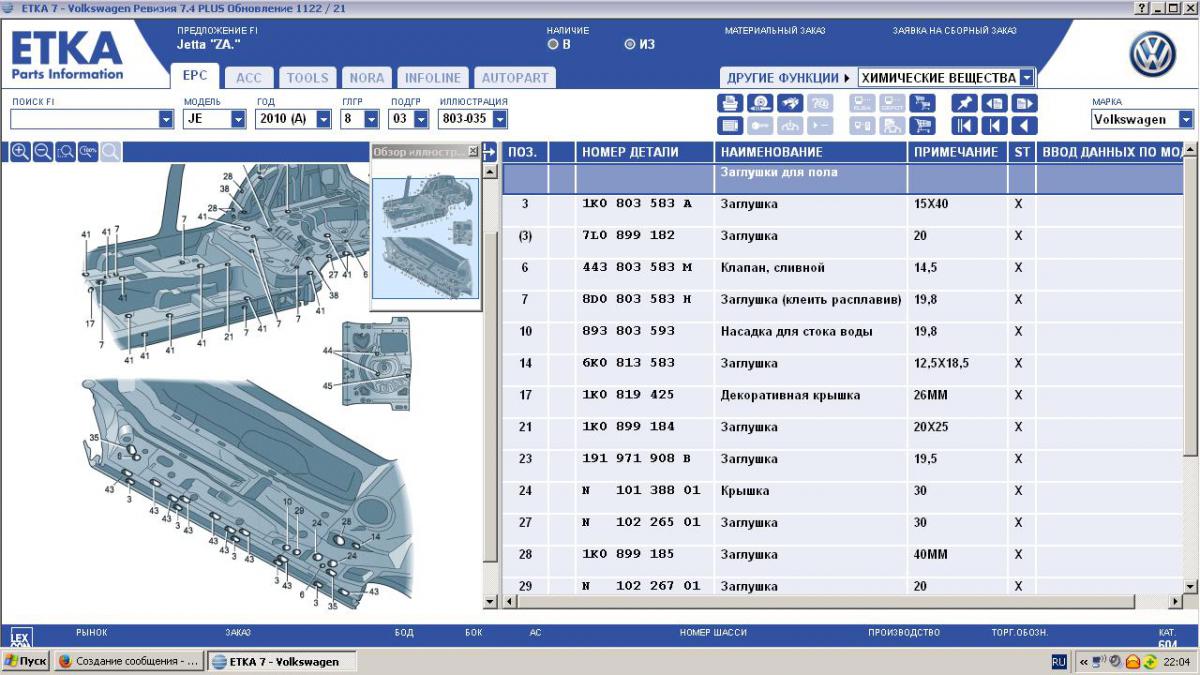Select the 'В' availability radio button
Screen dimensions: 1200x675
(x=553, y=44)
